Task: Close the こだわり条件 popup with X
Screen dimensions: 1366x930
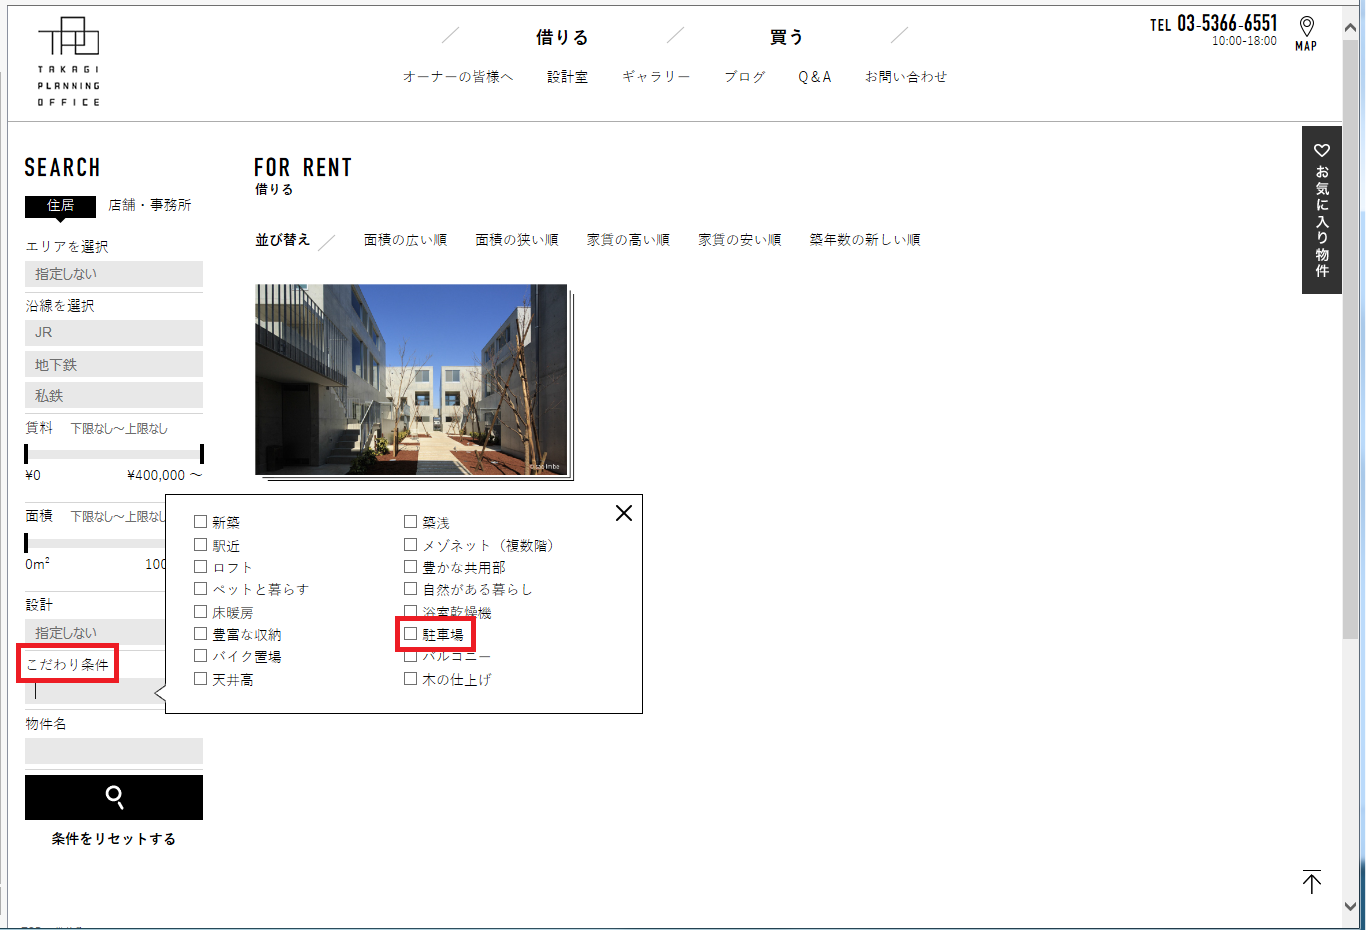Action: (624, 513)
